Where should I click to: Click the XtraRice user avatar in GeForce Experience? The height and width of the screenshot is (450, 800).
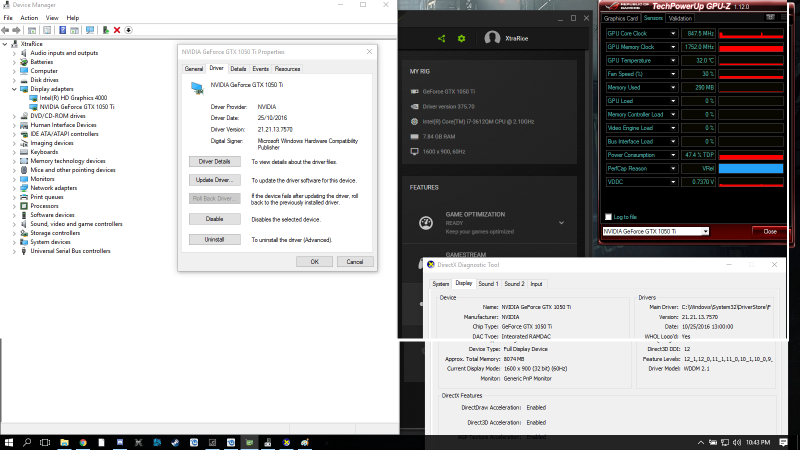(x=492, y=38)
